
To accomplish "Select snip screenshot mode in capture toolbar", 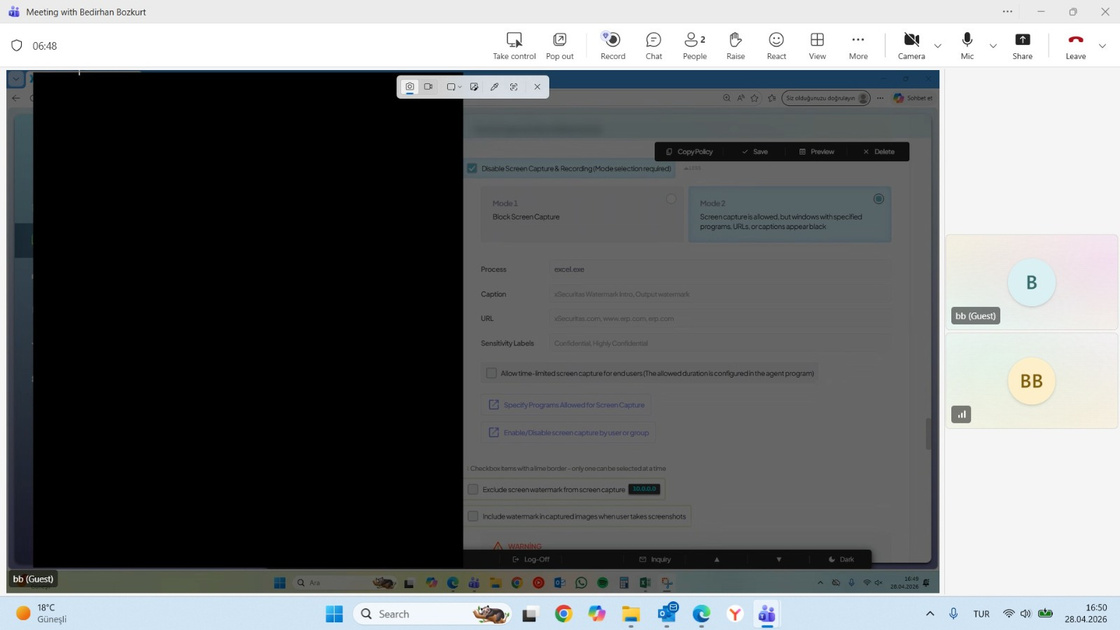I will (410, 86).
